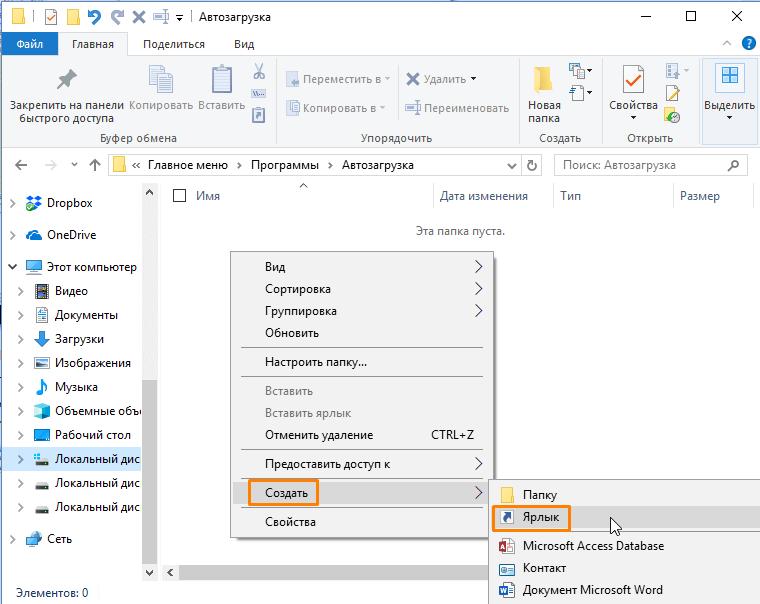Open the Easy access dropdown icon
The image size is (760, 604).
click(580, 93)
